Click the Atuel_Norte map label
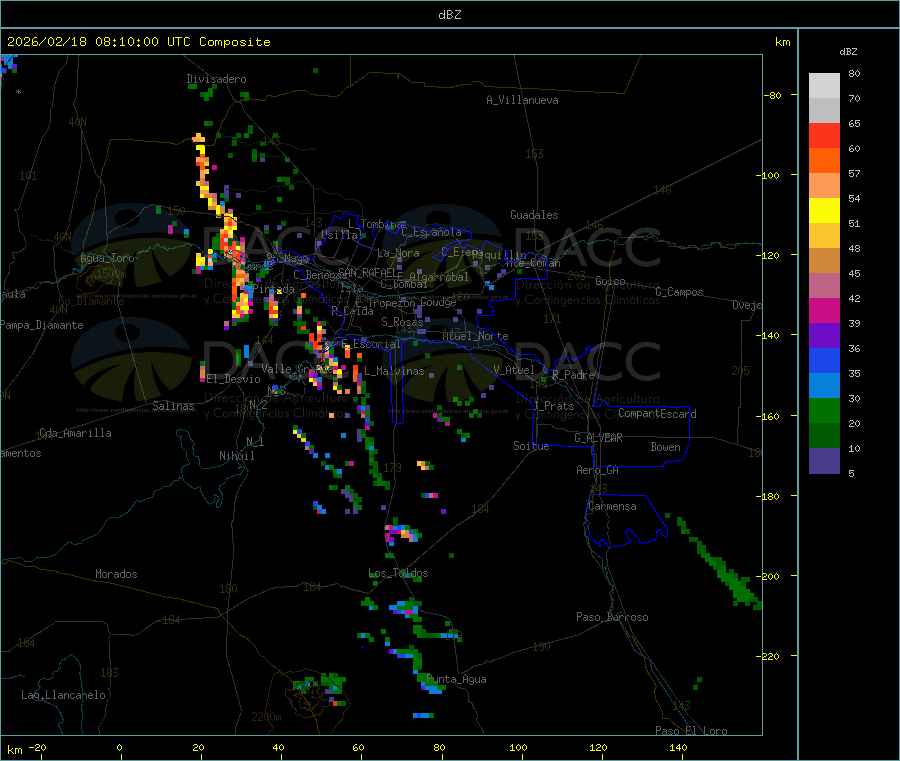The width and height of the screenshot is (900, 761). pos(475,336)
